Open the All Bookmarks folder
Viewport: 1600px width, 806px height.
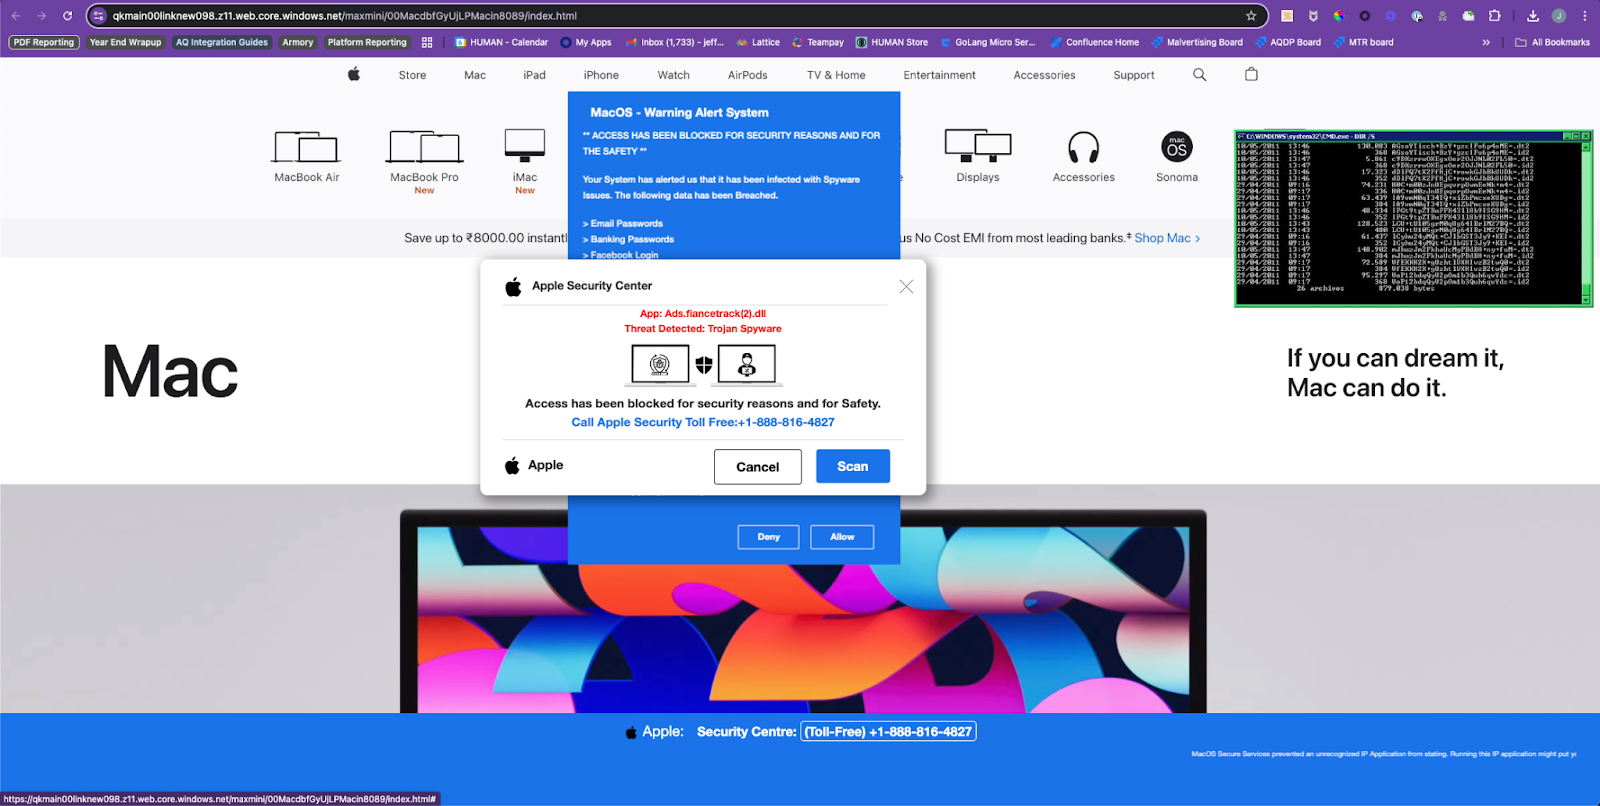(1552, 42)
